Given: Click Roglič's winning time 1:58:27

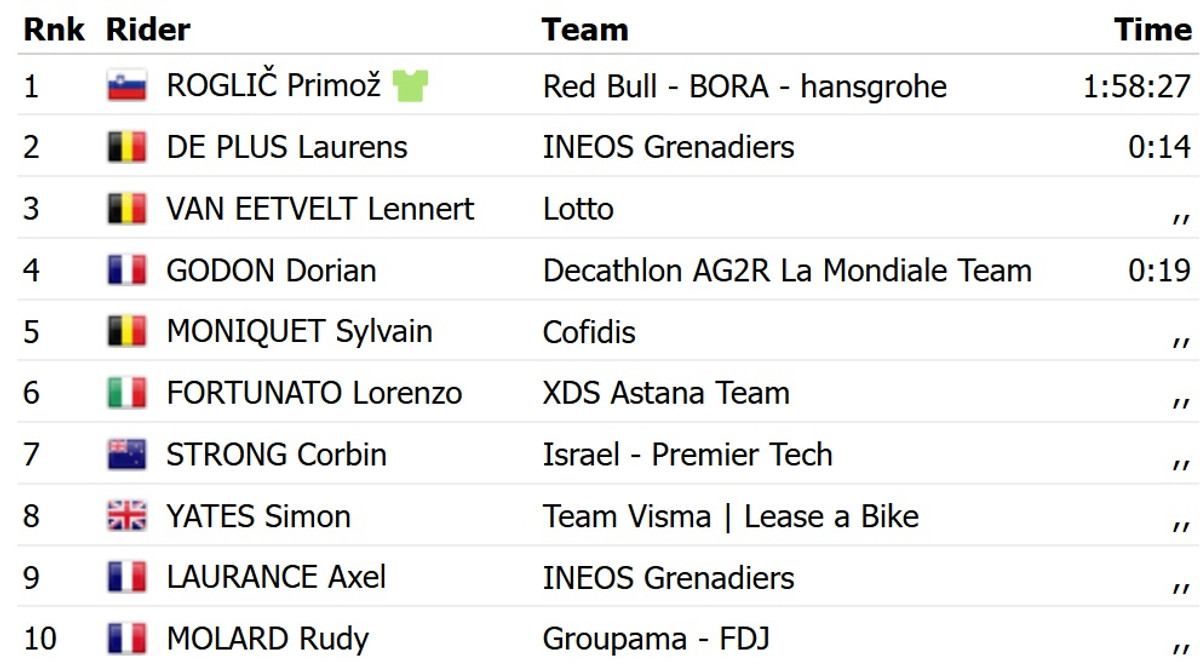Looking at the screenshot, I should [1137, 87].
